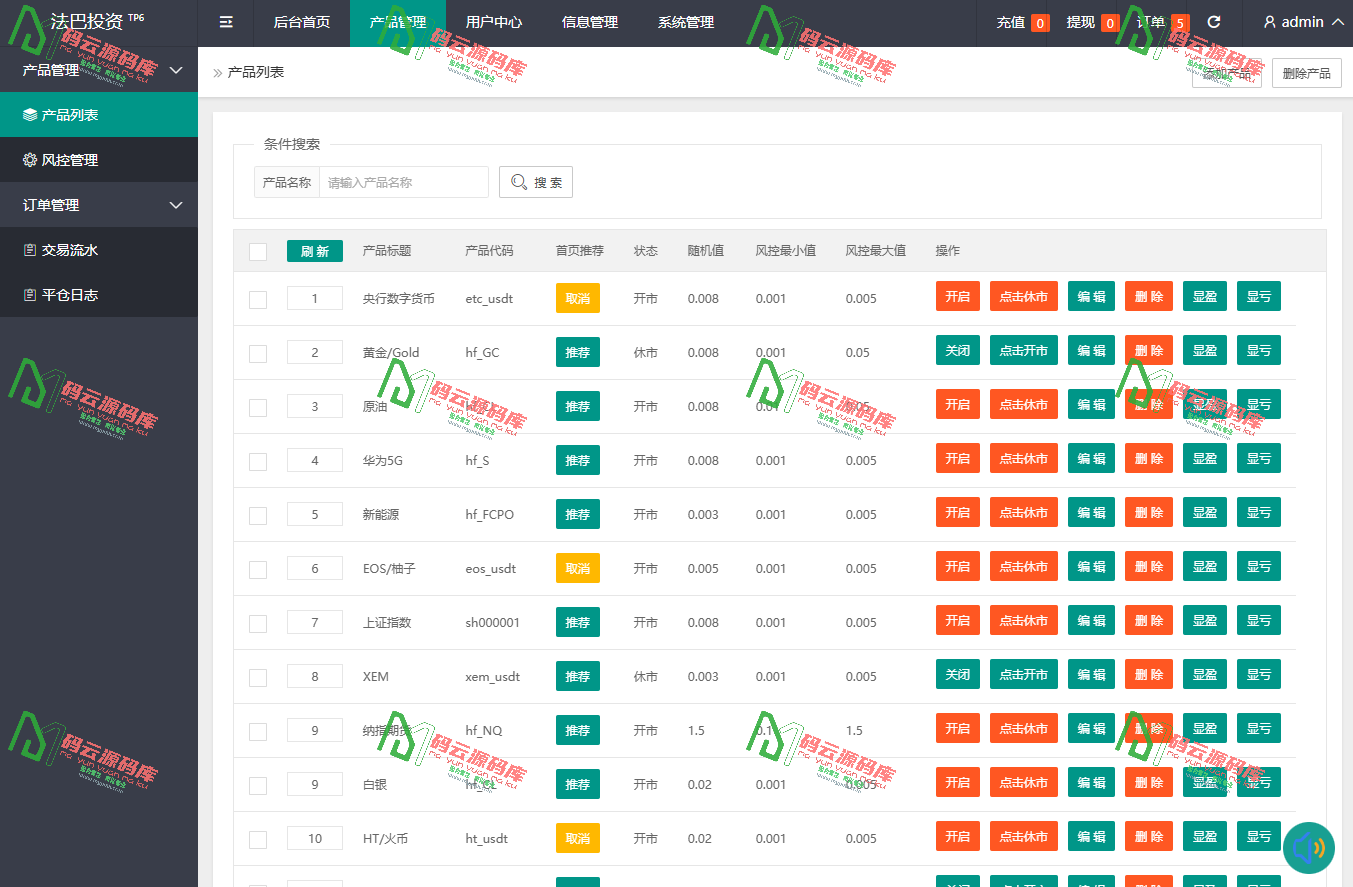
Task: Click the magnifier icon in 搜索 button
Action: (518, 181)
